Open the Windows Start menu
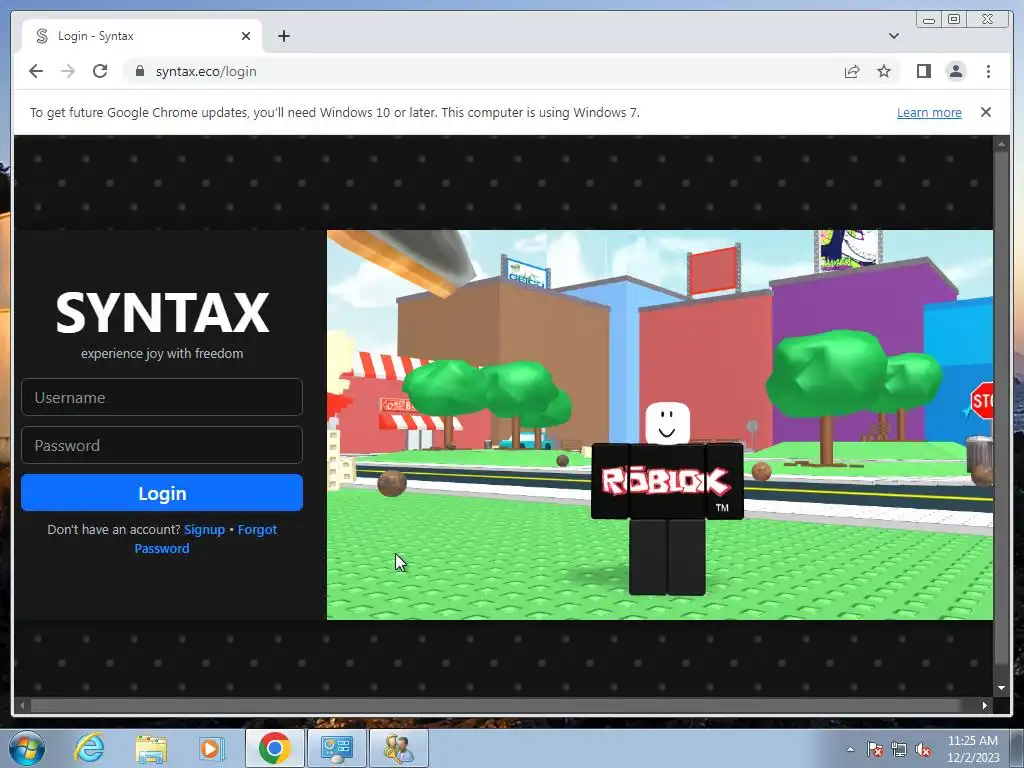 27,748
